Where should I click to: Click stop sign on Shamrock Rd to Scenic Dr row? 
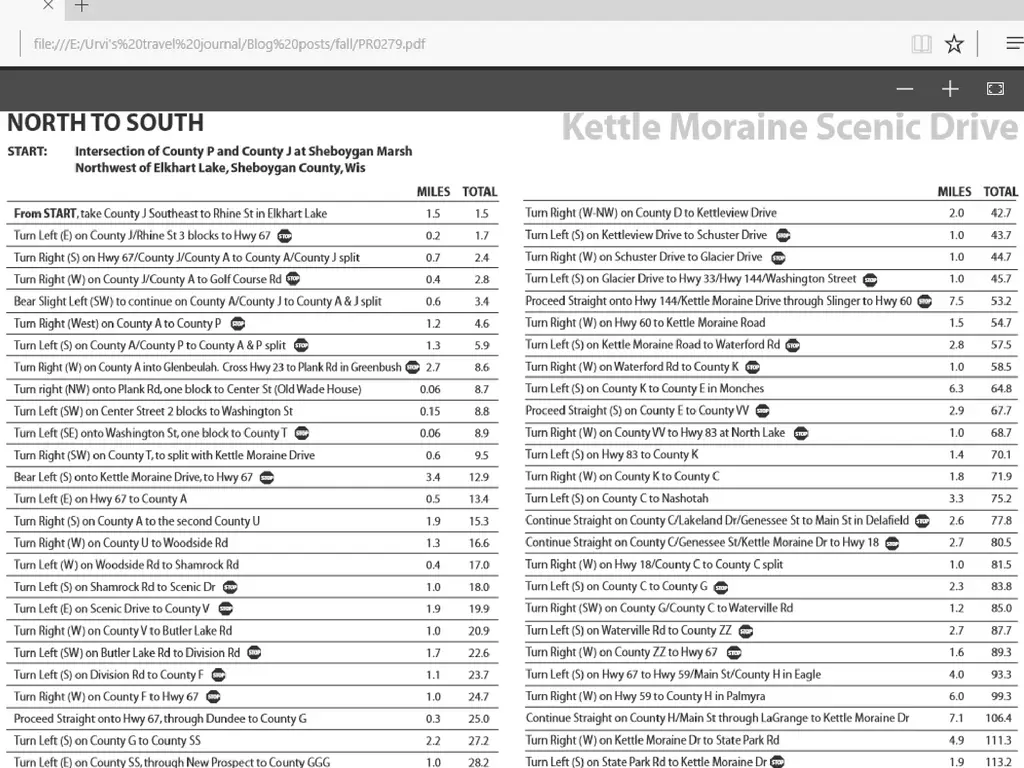230,587
